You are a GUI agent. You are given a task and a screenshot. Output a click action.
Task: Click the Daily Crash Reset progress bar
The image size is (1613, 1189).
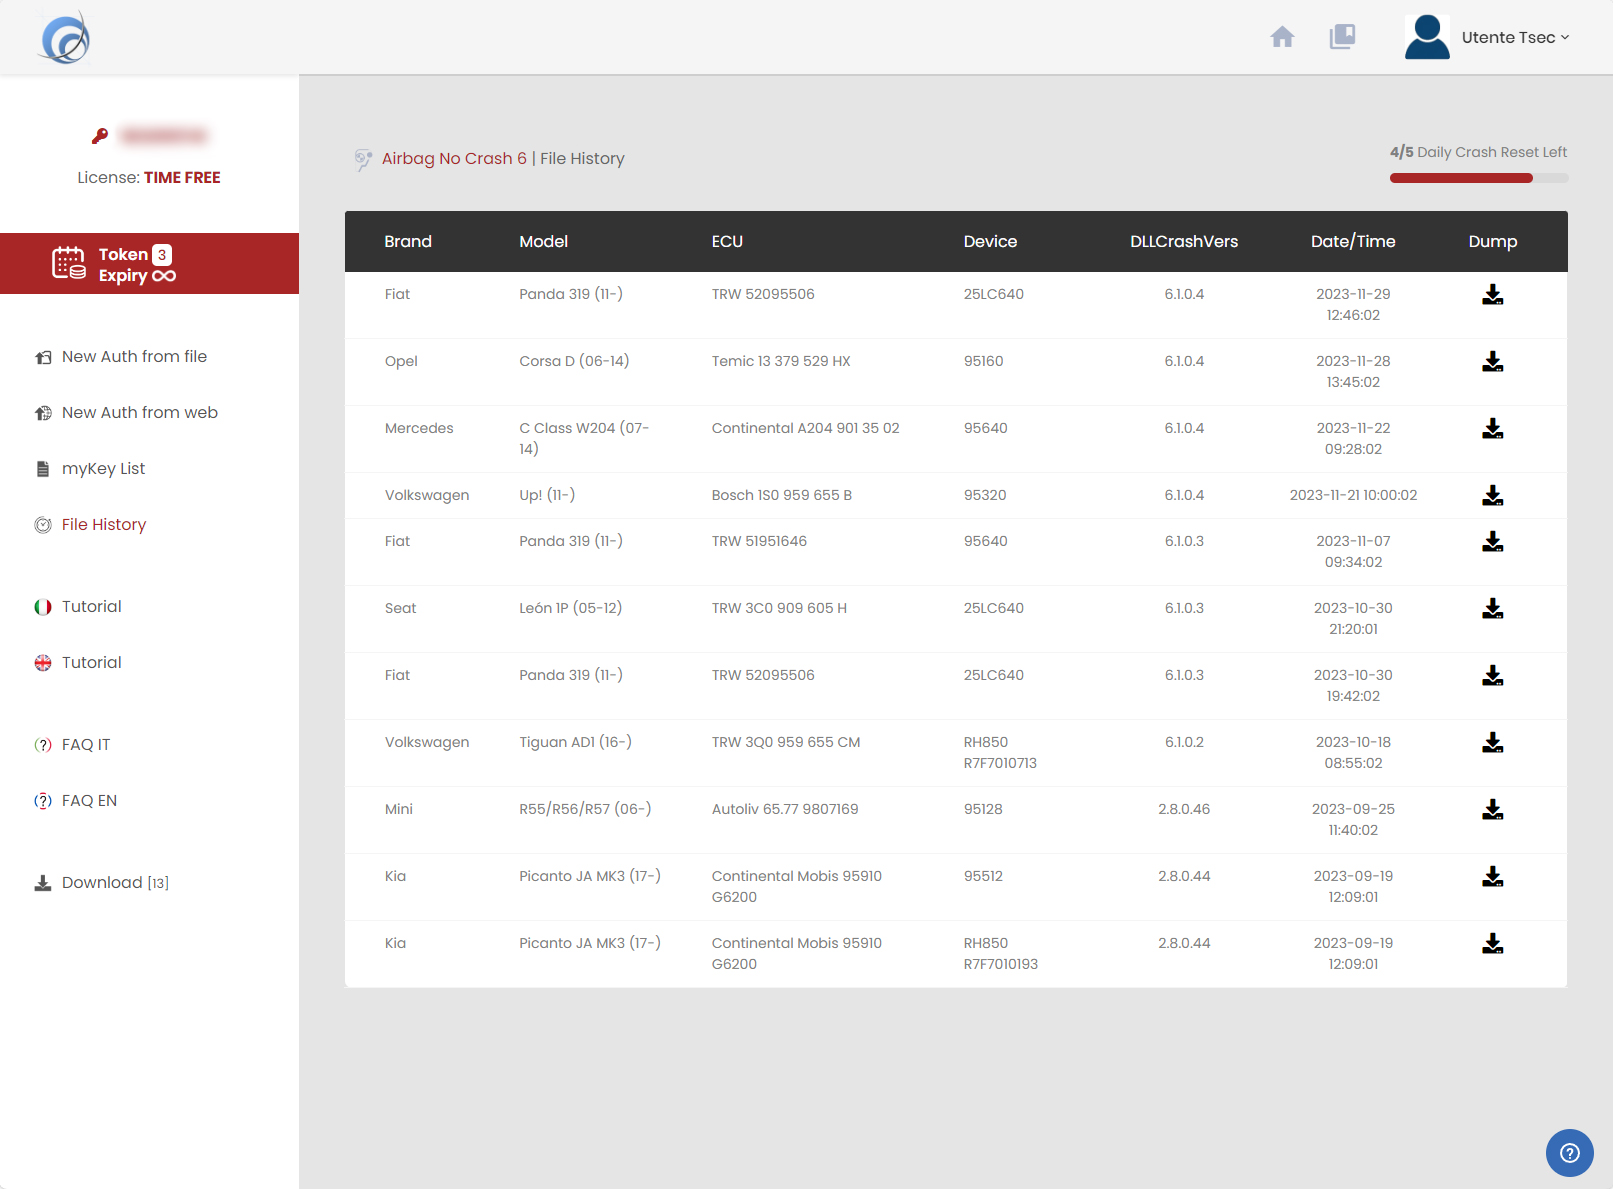(1478, 178)
